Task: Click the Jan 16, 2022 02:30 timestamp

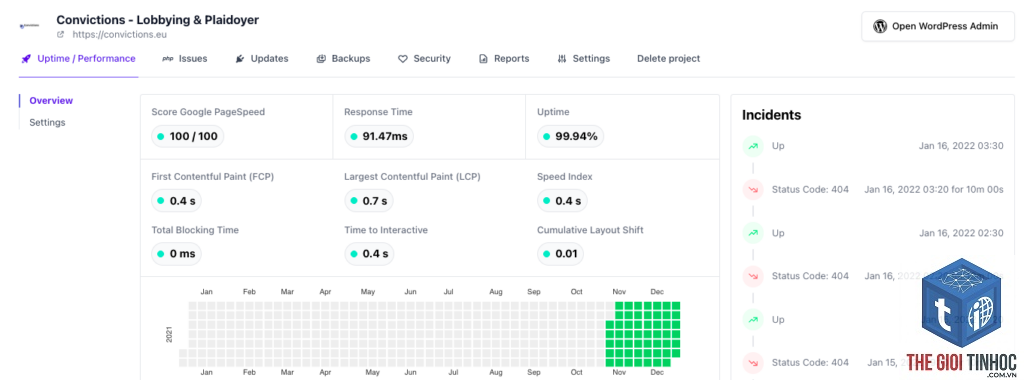Action: 961,232
